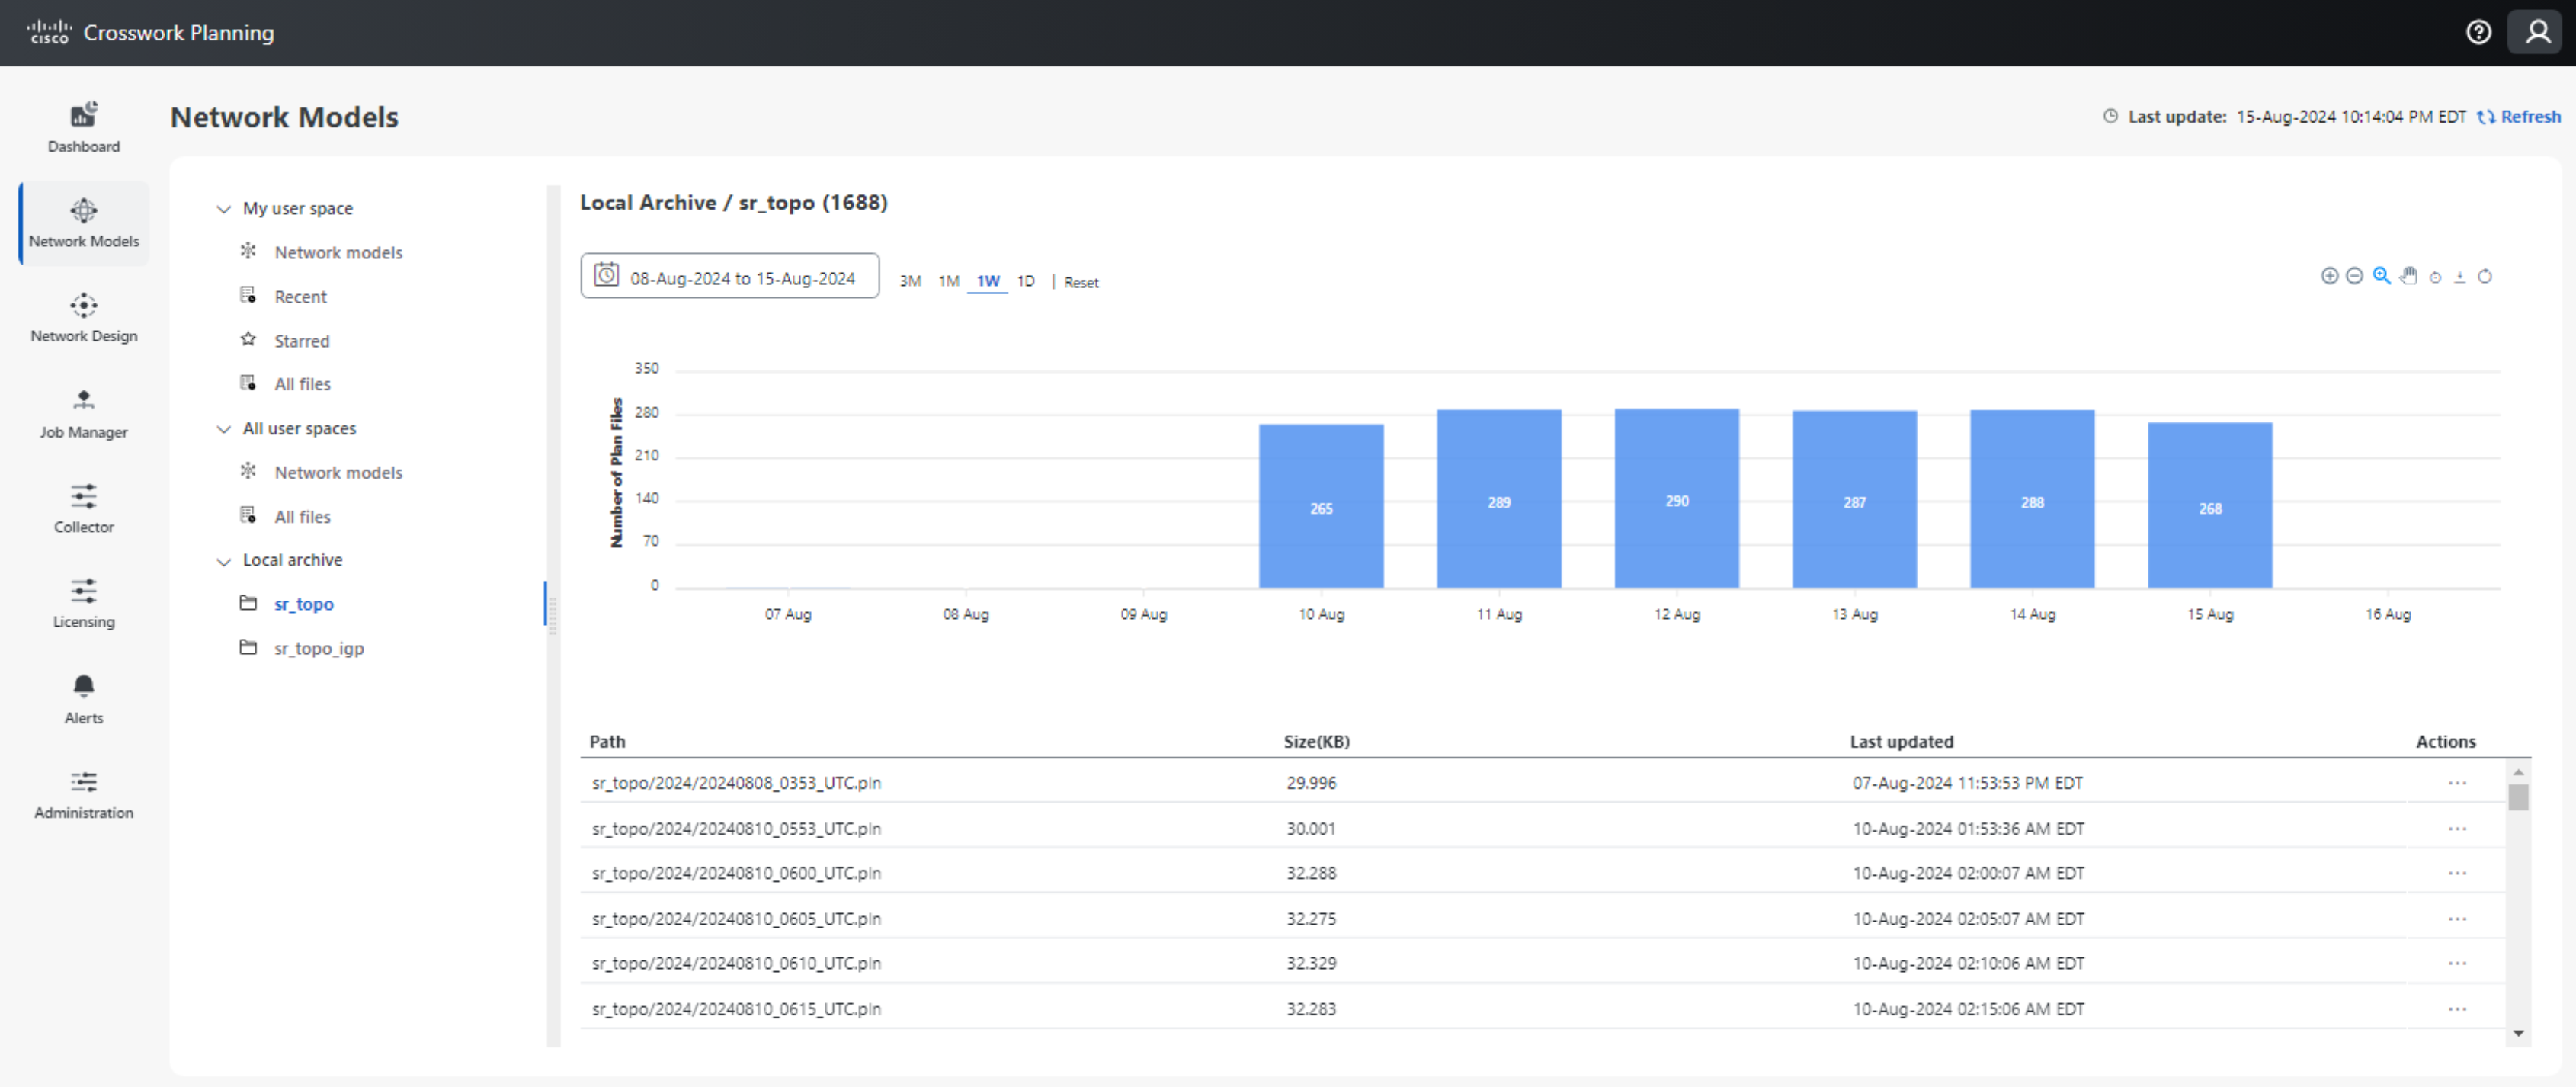
Task: Select the sr_topo_igp archive folder
Action: coord(318,648)
